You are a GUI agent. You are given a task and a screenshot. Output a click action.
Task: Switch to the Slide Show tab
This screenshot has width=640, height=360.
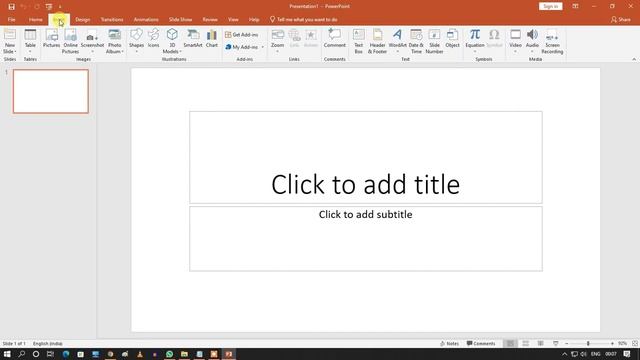coord(180,20)
